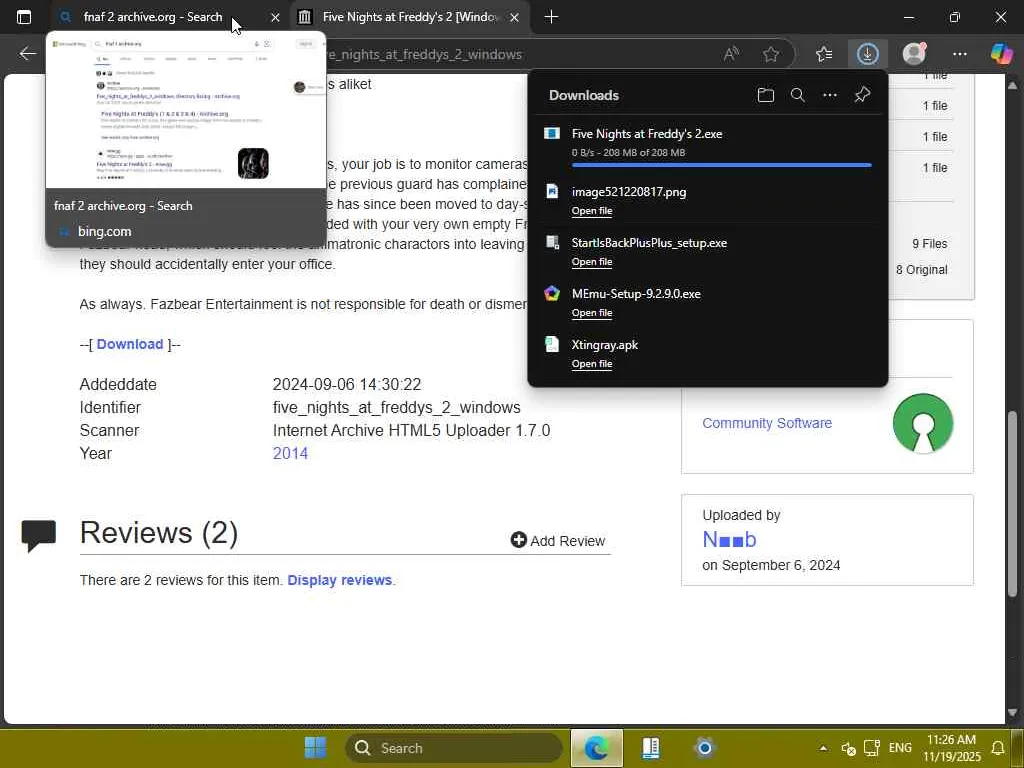Open more options in Downloads panel
The image size is (1024, 768).
tap(829, 95)
